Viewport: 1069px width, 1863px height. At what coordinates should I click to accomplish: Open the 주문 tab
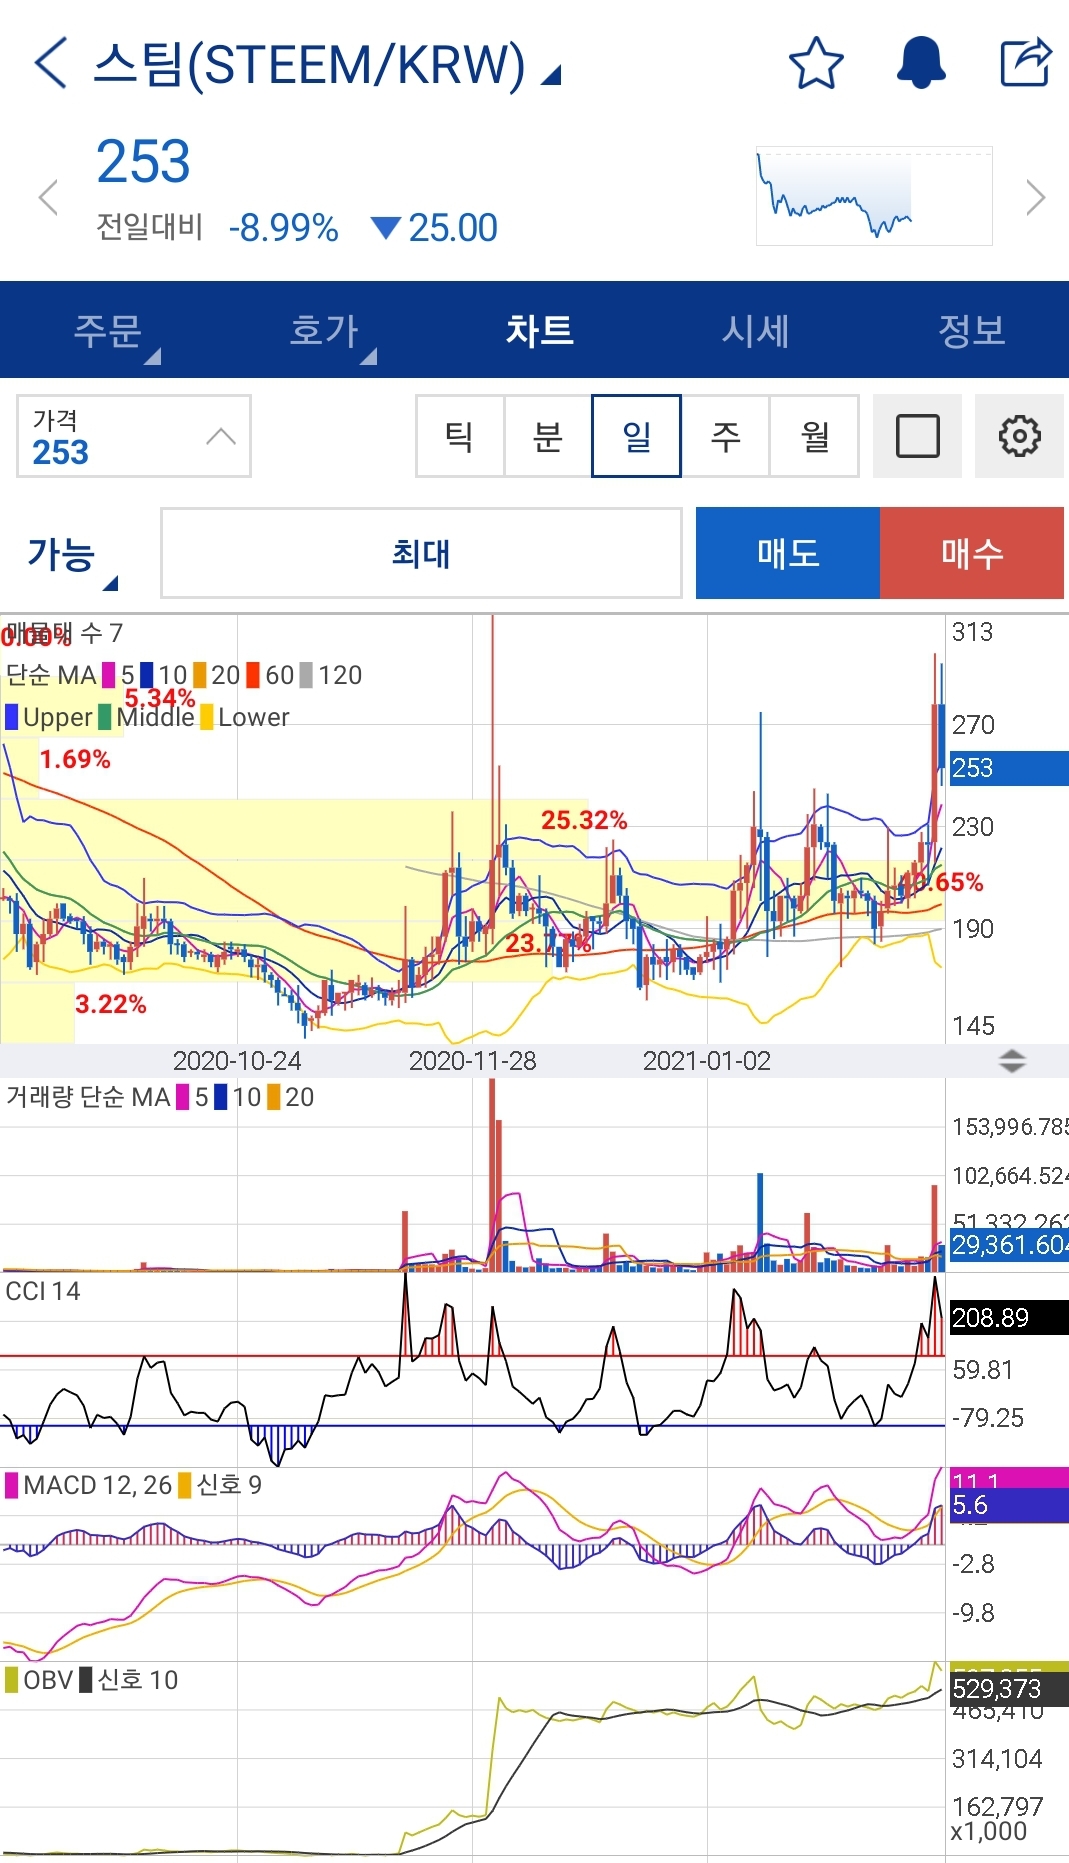click(108, 330)
